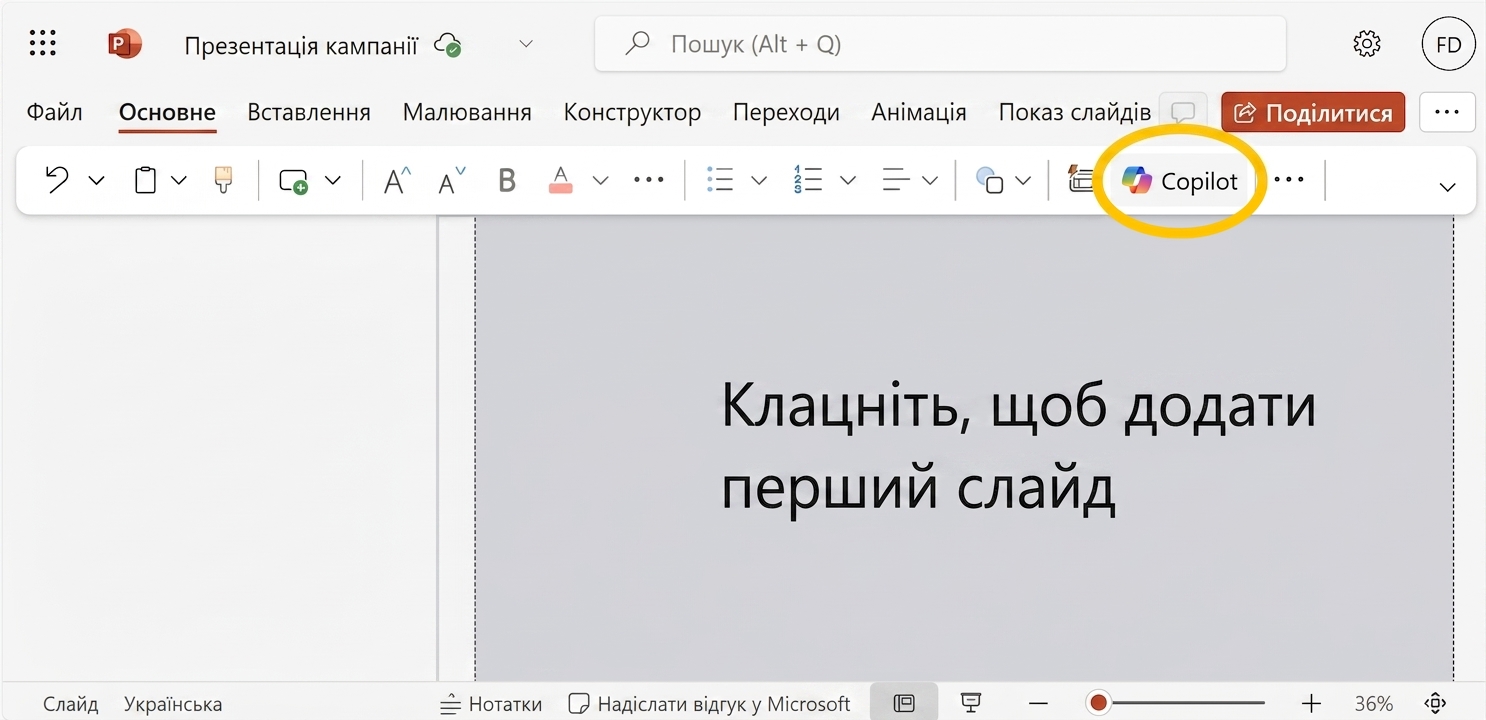Apply numbered list

(807, 180)
